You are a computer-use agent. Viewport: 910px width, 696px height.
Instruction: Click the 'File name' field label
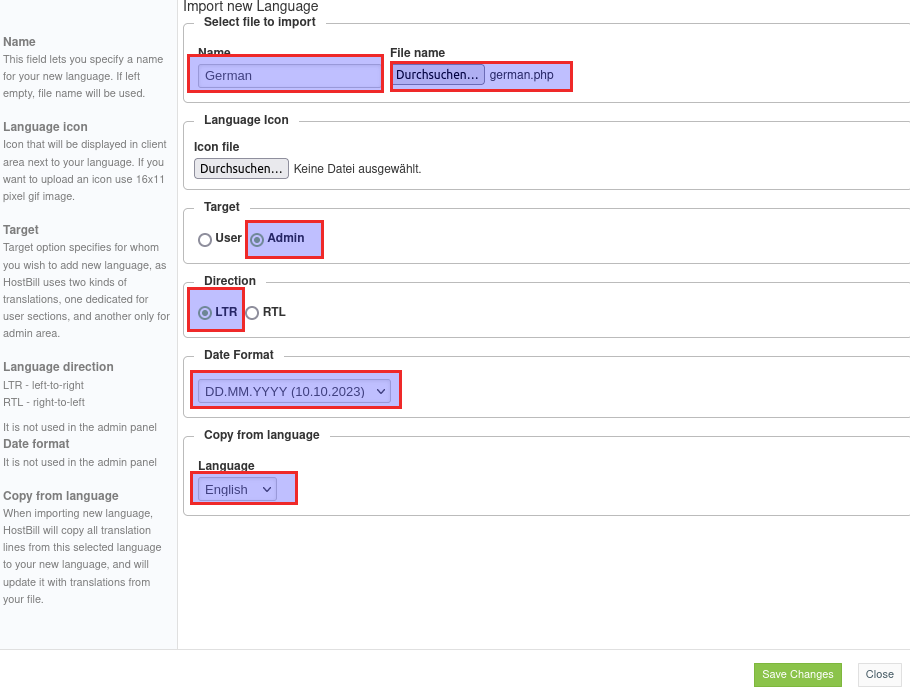[417, 53]
